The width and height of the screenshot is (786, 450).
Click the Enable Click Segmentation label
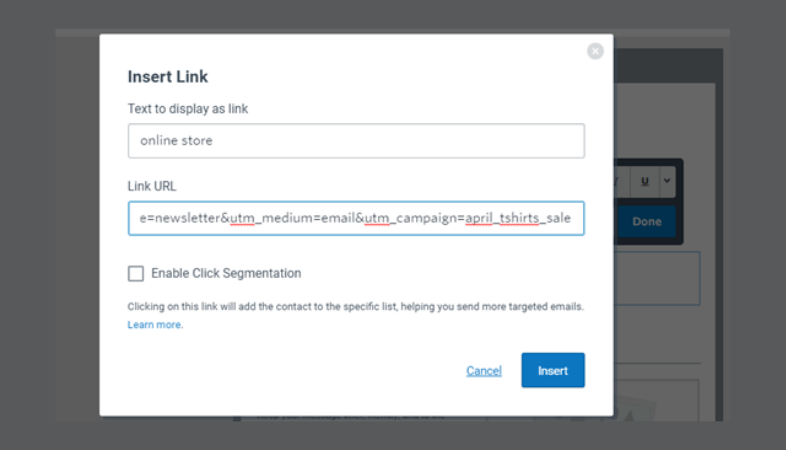coord(226,274)
